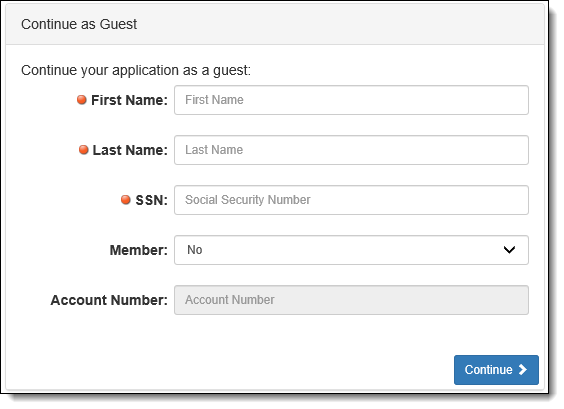This screenshot has height=409, width=564.
Task: Focus the Social Security Number field
Action: tap(351, 200)
